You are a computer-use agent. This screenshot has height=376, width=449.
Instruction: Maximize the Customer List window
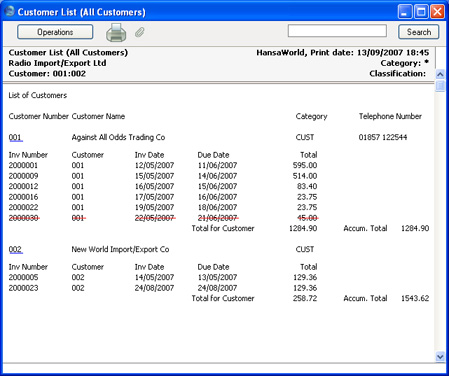click(421, 12)
